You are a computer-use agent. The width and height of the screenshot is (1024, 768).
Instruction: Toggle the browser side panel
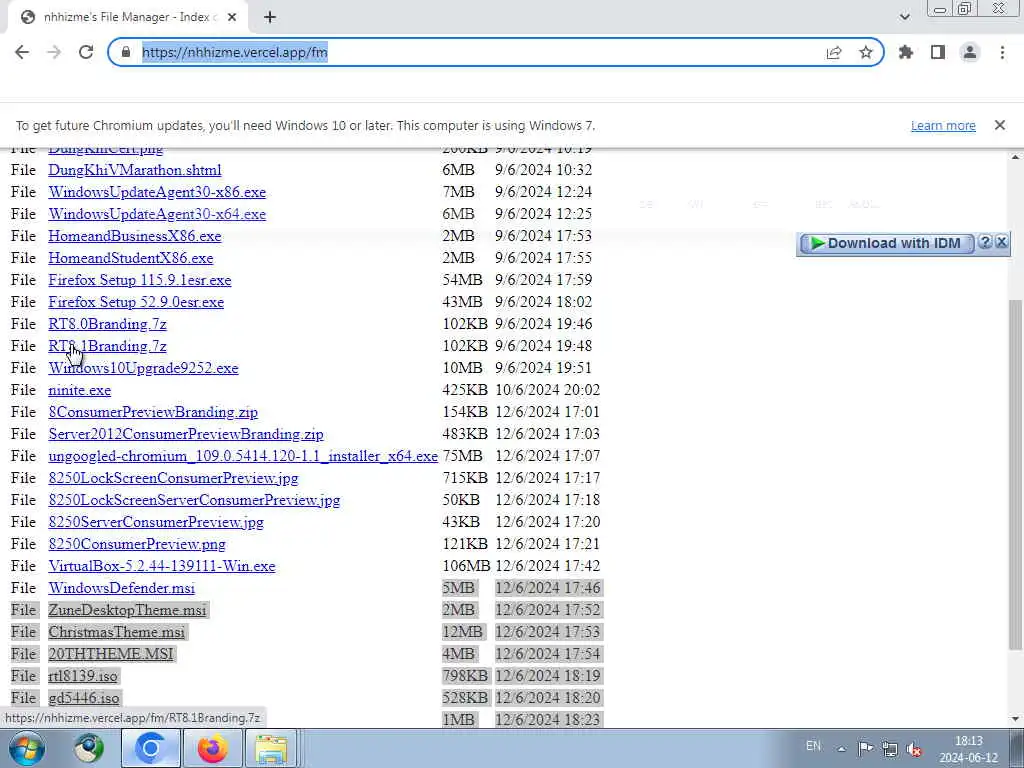[x=938, y=52]
